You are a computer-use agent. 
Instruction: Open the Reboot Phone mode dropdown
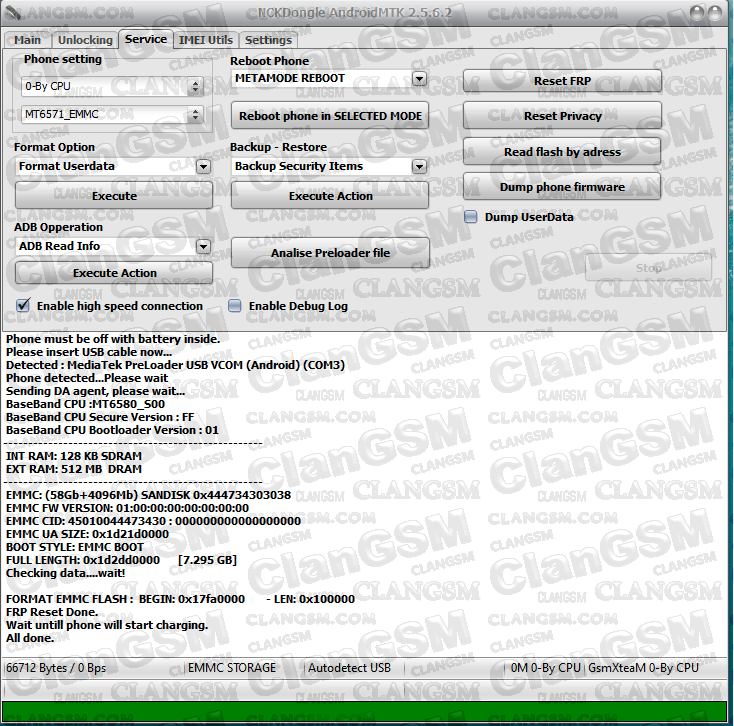tap(419, 78)
